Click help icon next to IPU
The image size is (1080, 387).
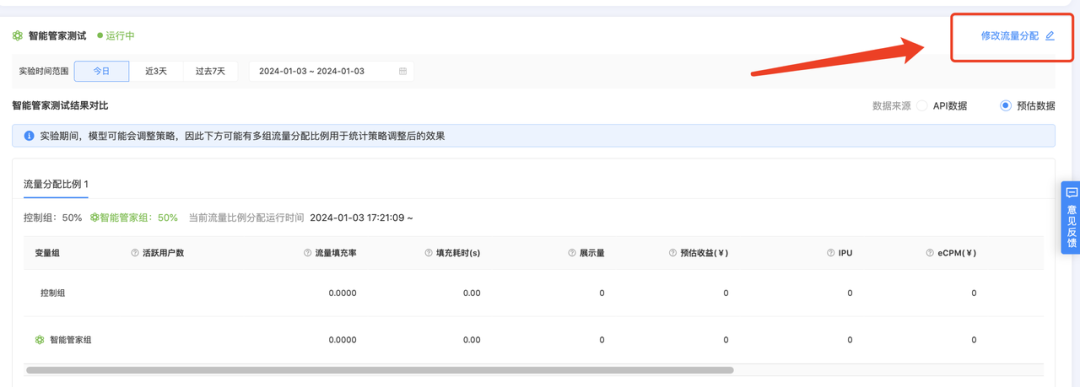click(831, 253)
